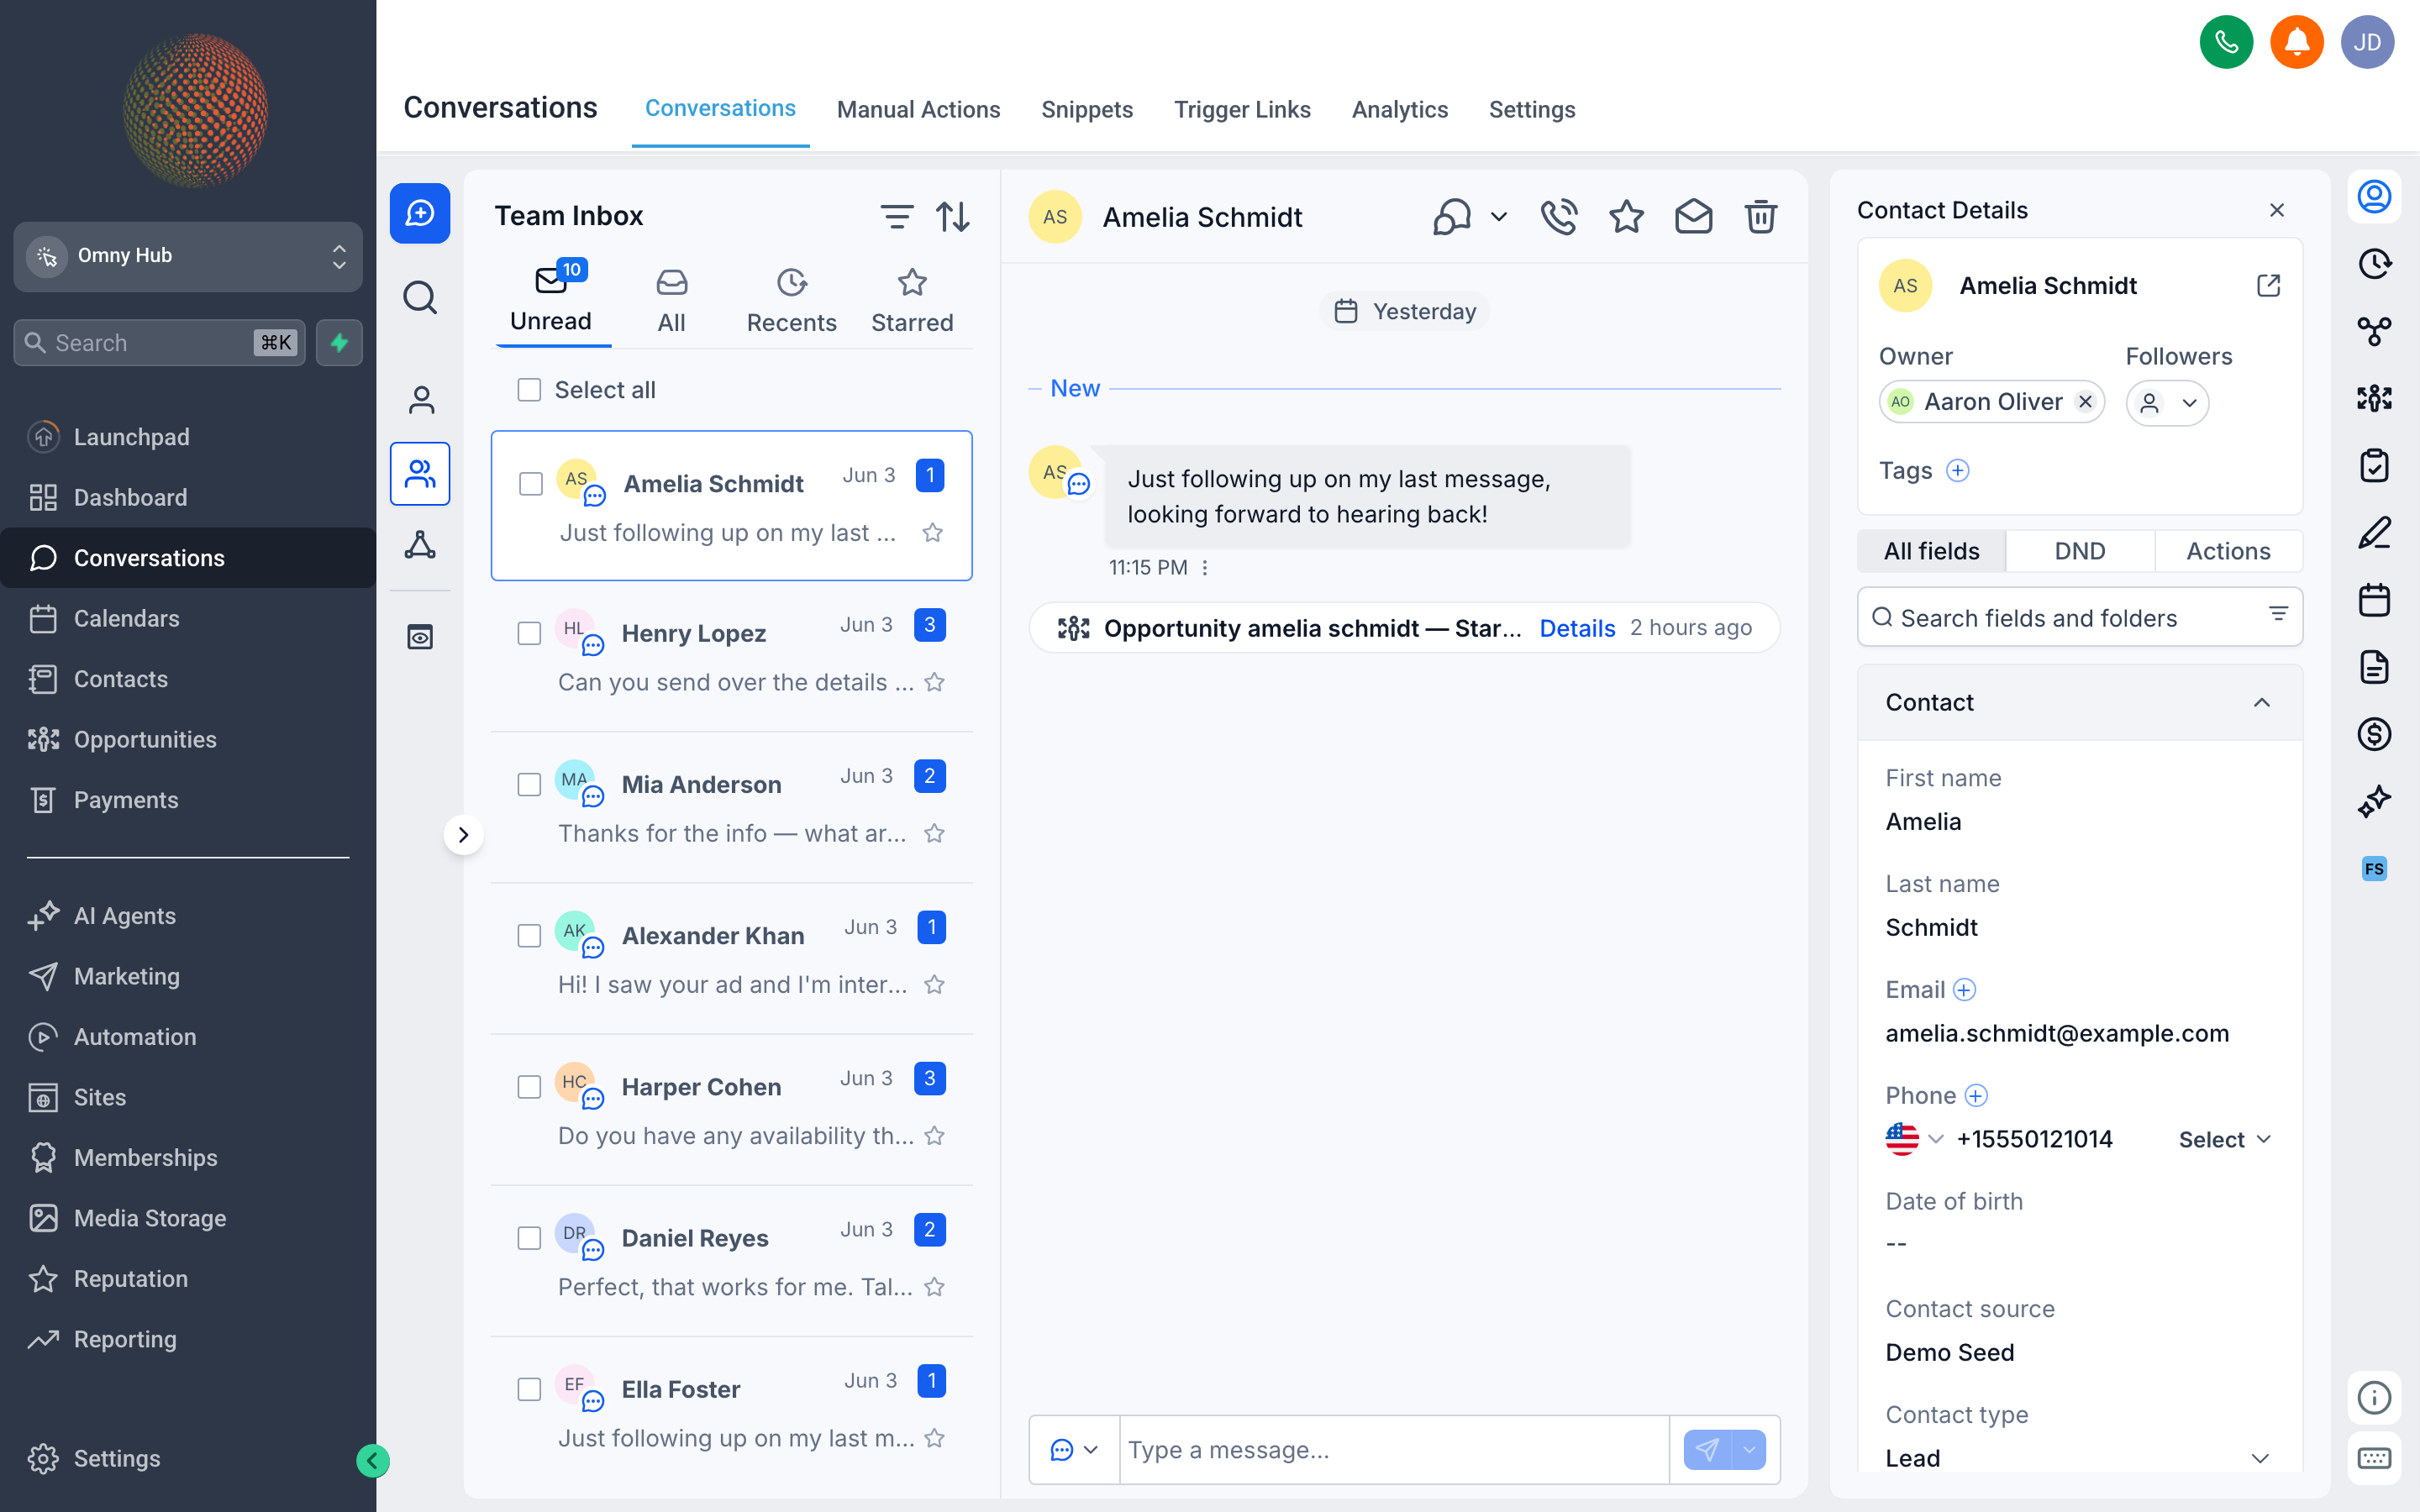Open the tasks clipboard-check icon in right rail
The height and width of the screenshot is (1512, 2420).
(2374, 465)
